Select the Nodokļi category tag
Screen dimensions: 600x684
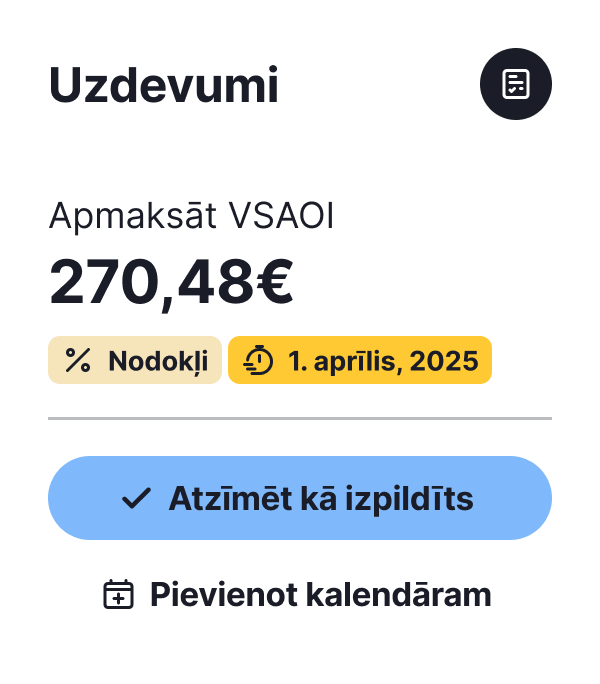click(135, 361)
